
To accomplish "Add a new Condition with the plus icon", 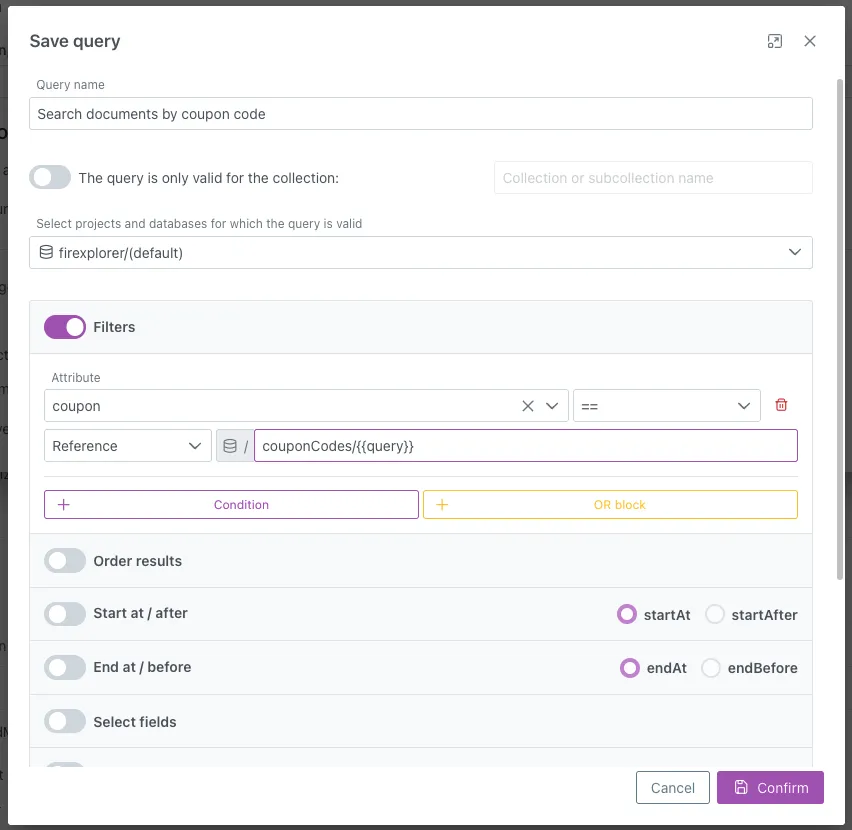I will click(64, 504).
